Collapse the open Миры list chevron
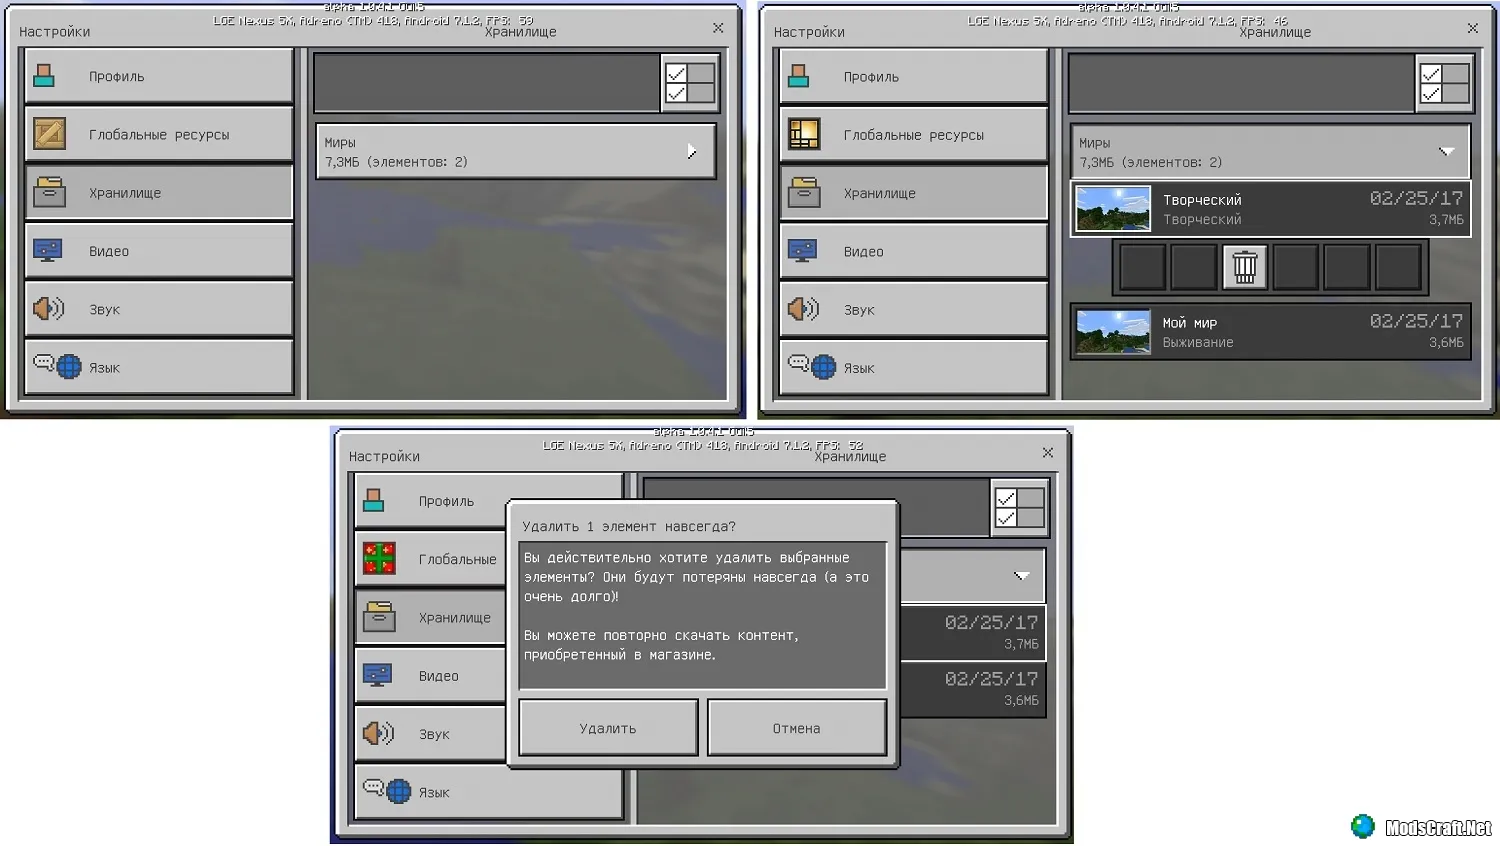 [1447, 151]
